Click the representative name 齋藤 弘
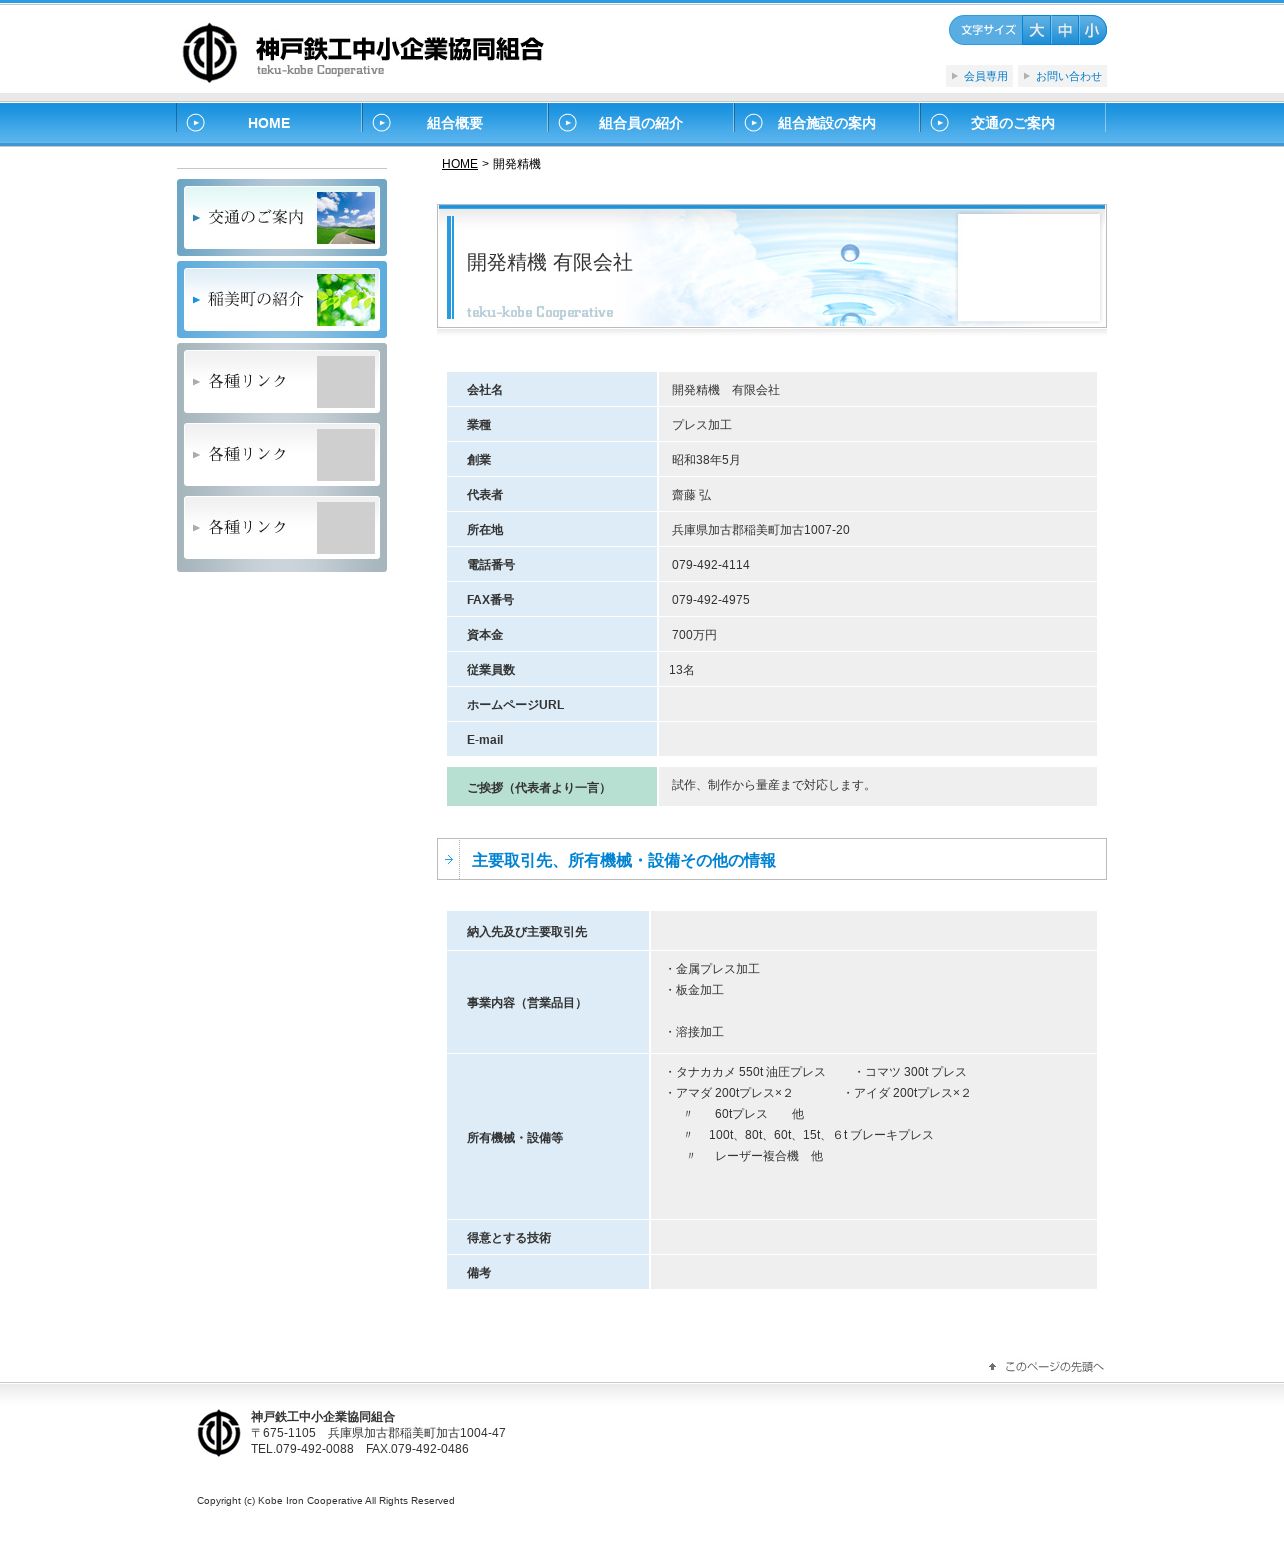The width and height of the screenshot is (1284, 1560). (x=692, y=495)
